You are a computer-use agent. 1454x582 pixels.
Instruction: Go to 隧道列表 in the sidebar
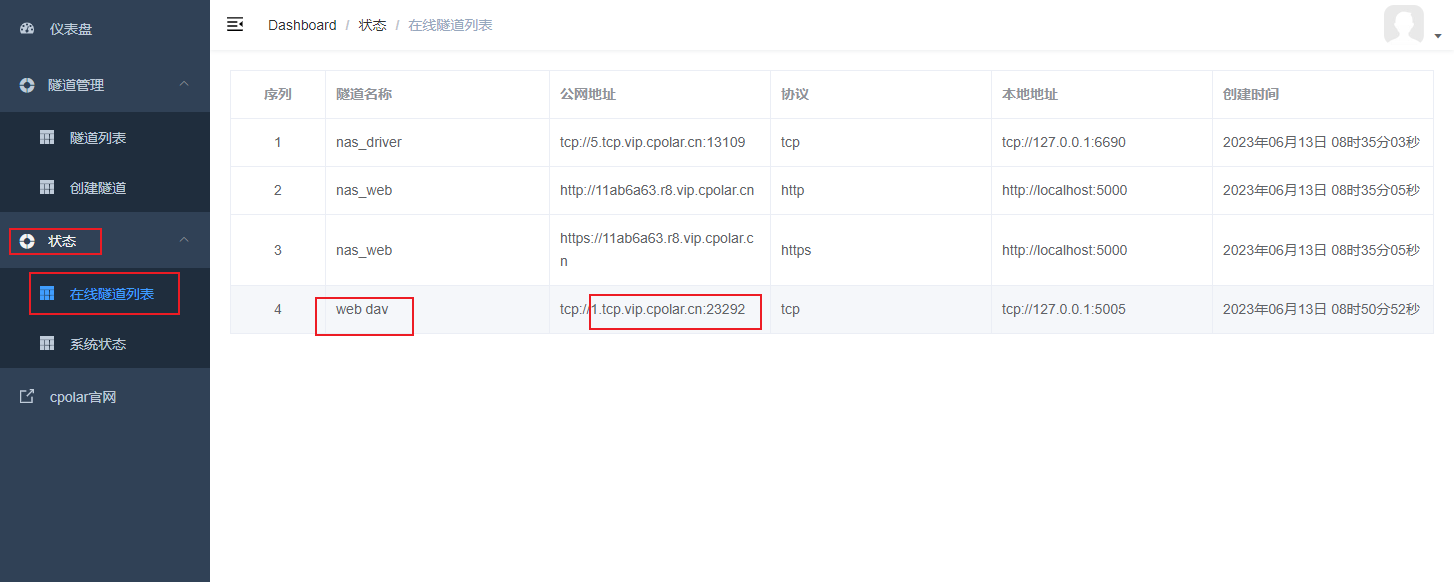[98, 138]
